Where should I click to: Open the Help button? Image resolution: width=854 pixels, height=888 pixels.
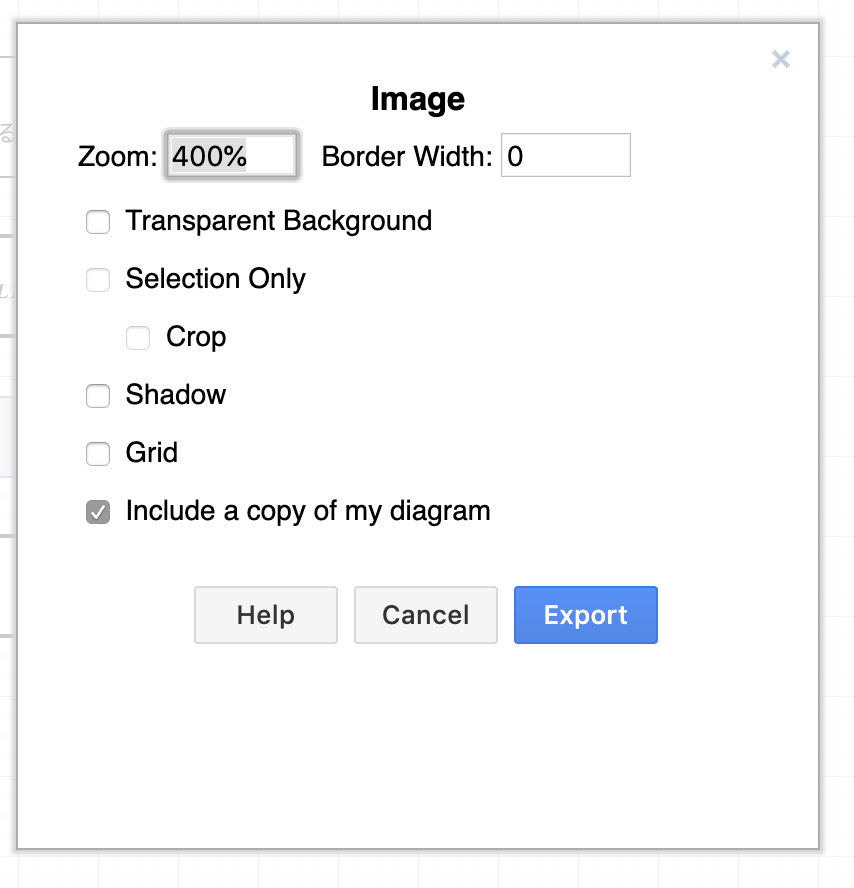pyautogui.click(x=266, y=615)
